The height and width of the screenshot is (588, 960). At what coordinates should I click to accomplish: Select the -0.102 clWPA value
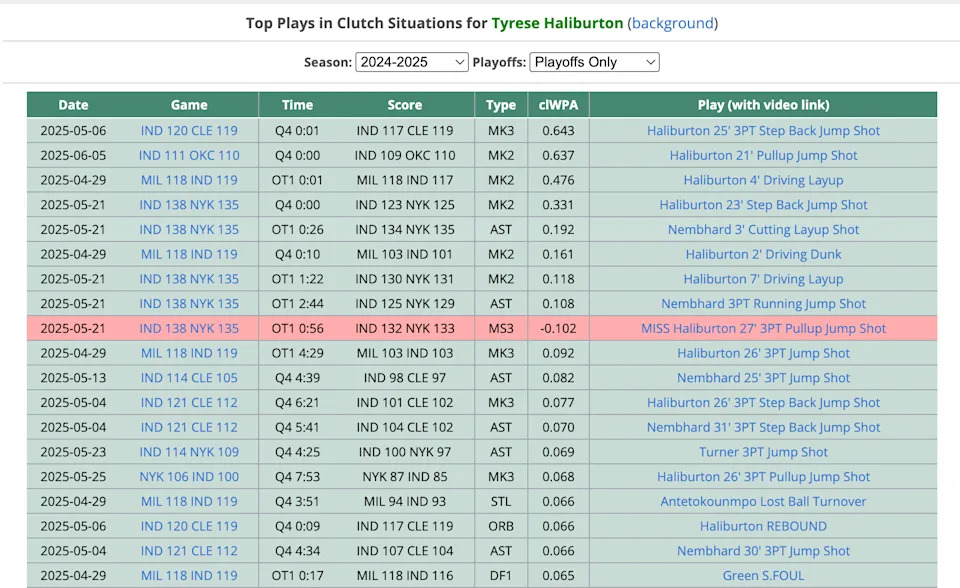click(558, 328)
